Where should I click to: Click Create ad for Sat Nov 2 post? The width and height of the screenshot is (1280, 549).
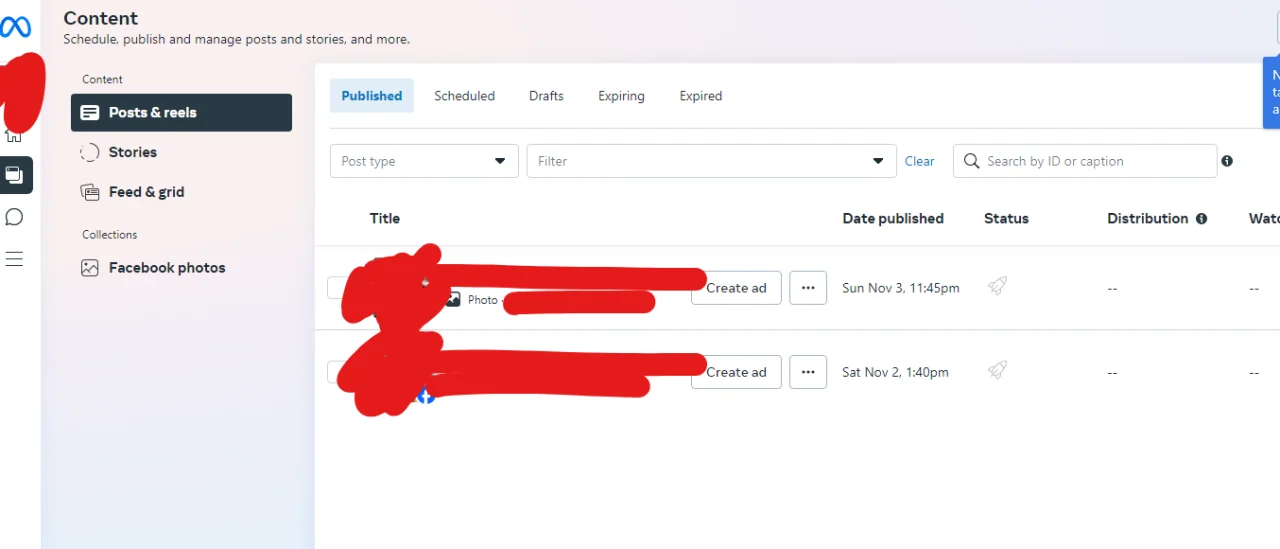(736, 372)
